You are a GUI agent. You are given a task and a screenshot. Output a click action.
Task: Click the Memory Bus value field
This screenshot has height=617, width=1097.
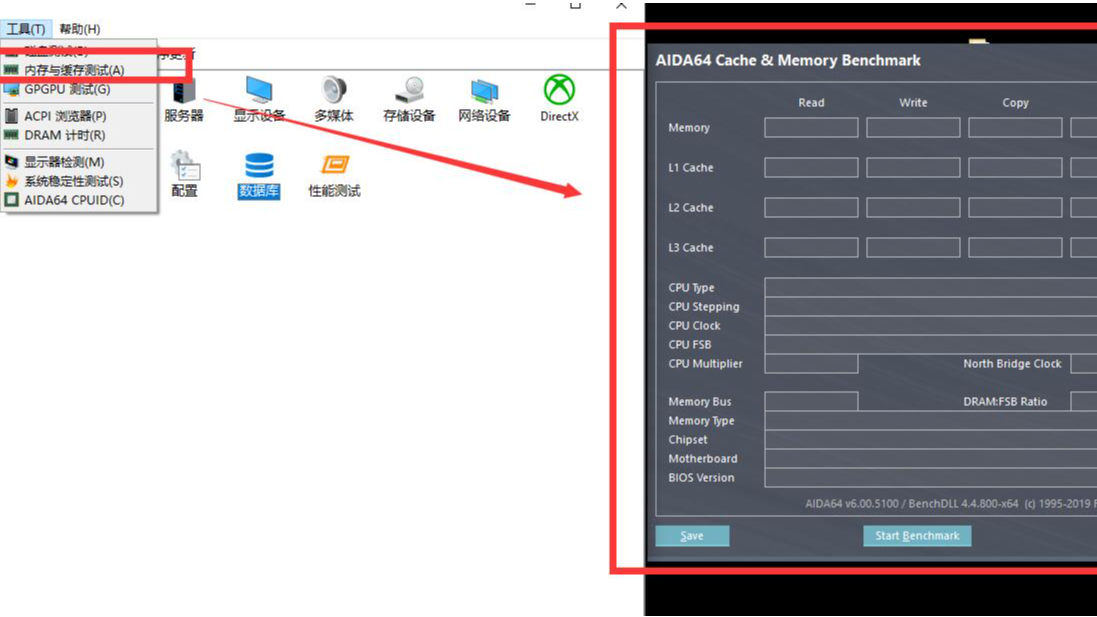tap(811, 402)
